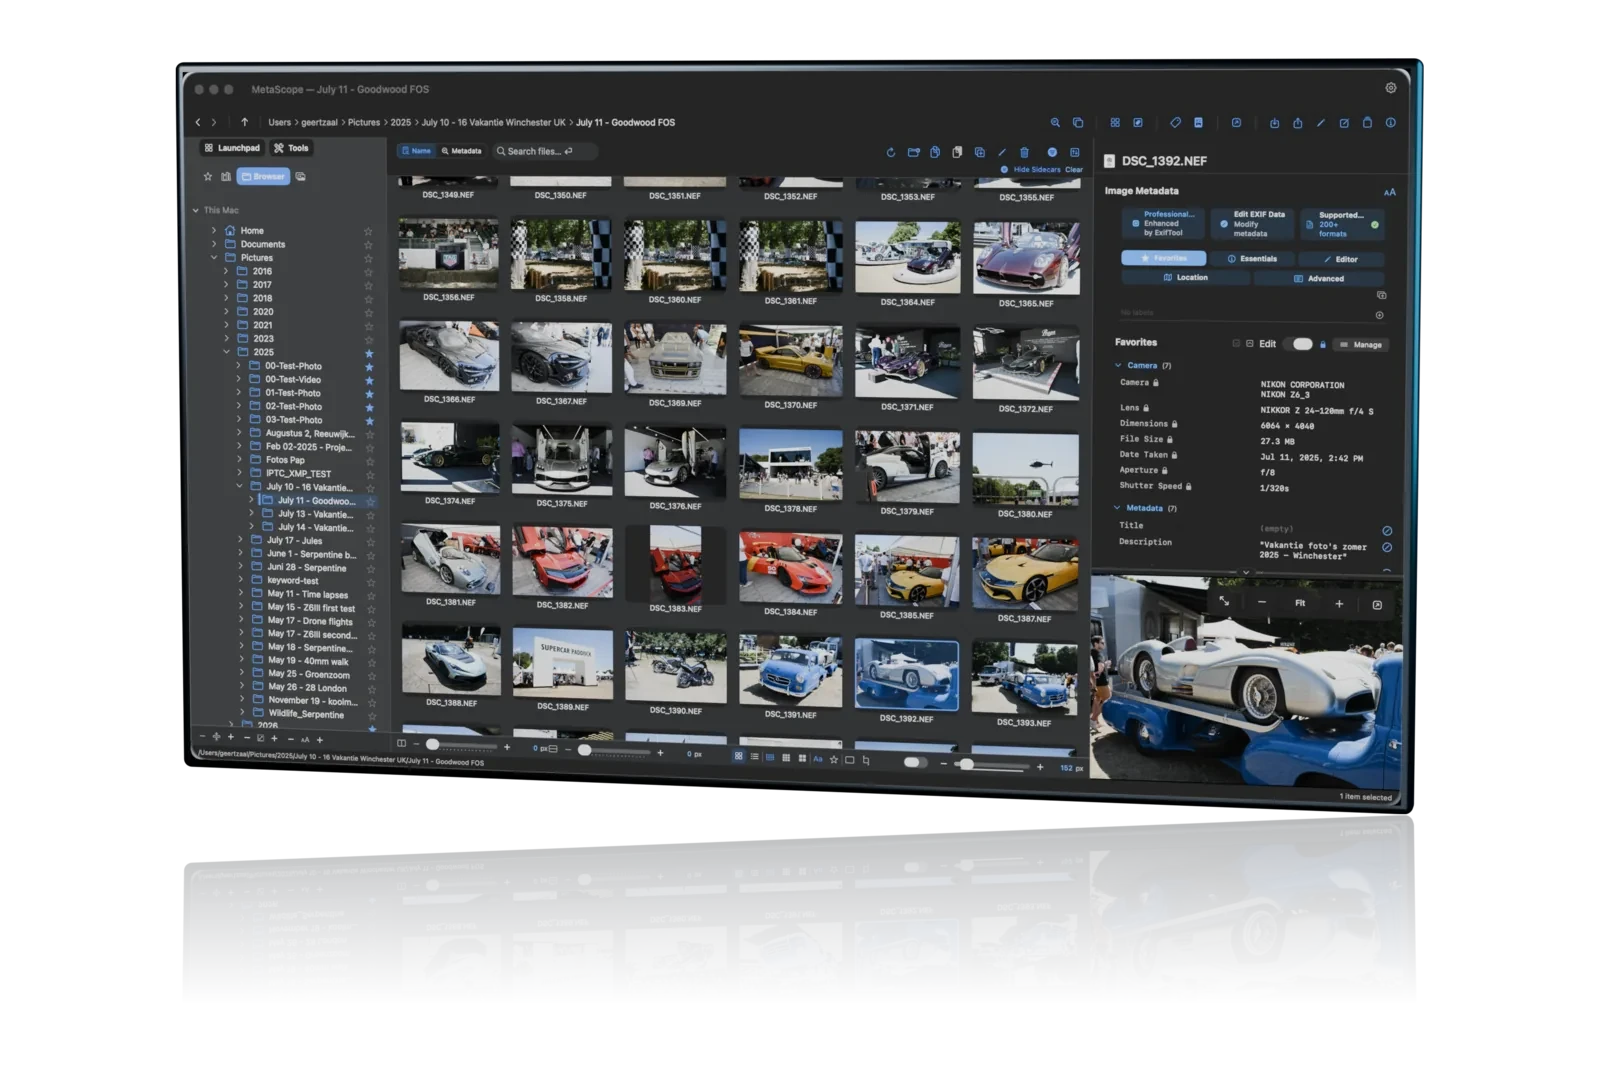Select the Essentials metadata tab
The height and width of the screenshot is (1066, 1600).
pos(1252,258)
